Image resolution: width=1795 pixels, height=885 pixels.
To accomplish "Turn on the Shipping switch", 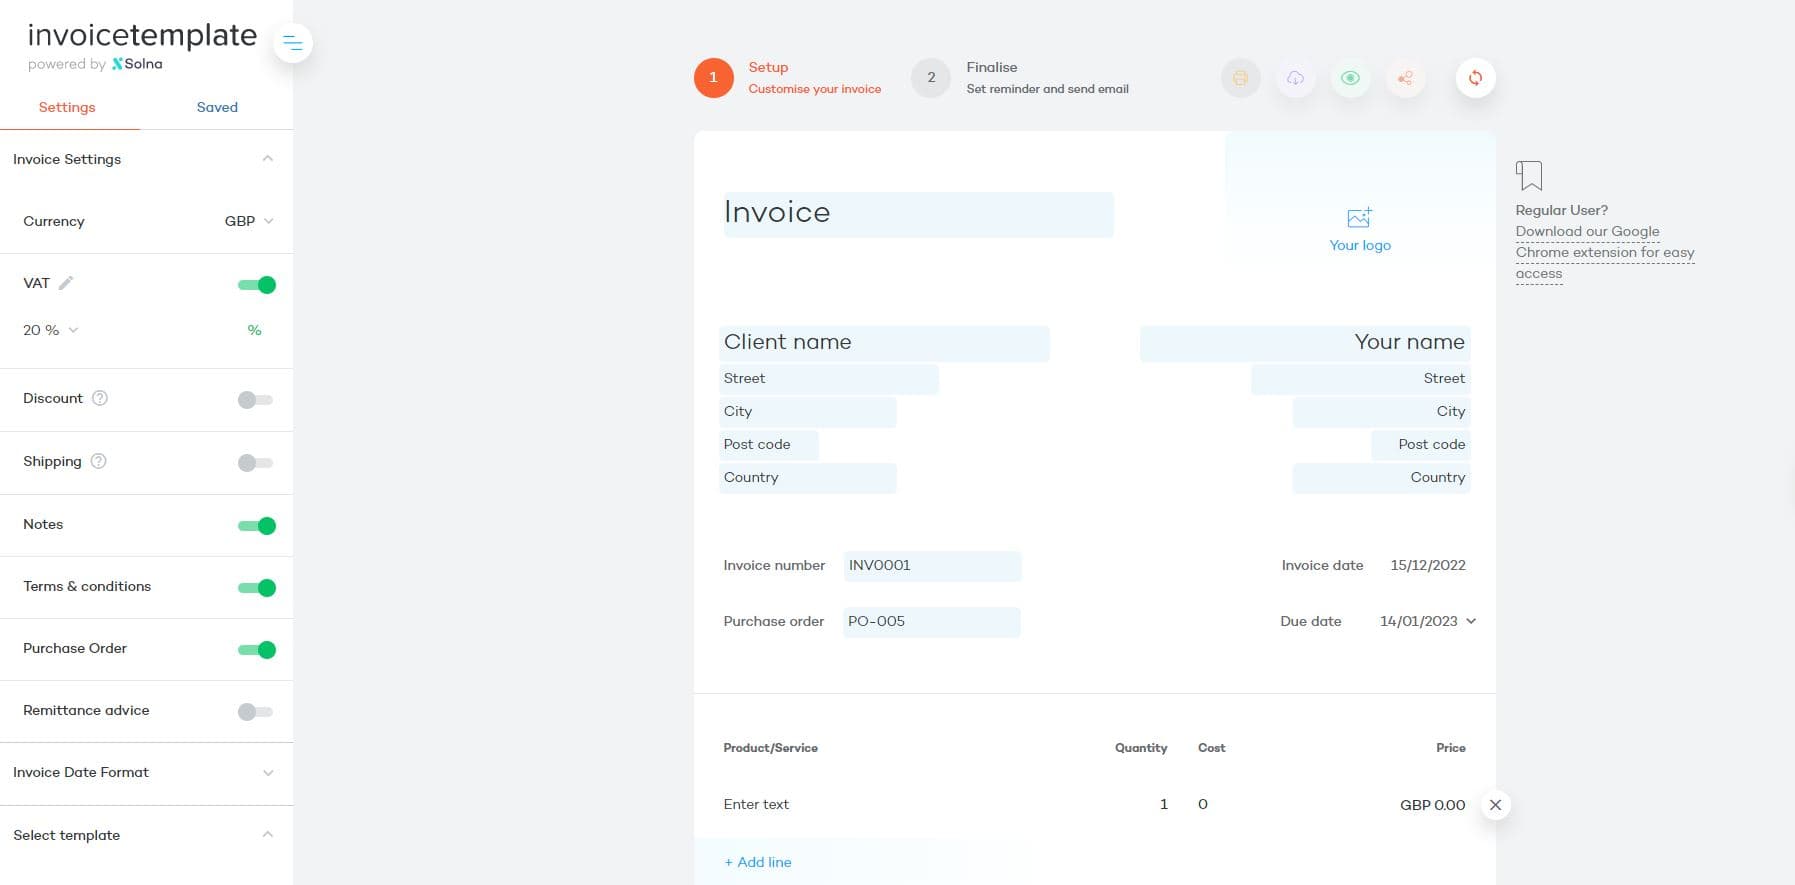I will 255,463.
